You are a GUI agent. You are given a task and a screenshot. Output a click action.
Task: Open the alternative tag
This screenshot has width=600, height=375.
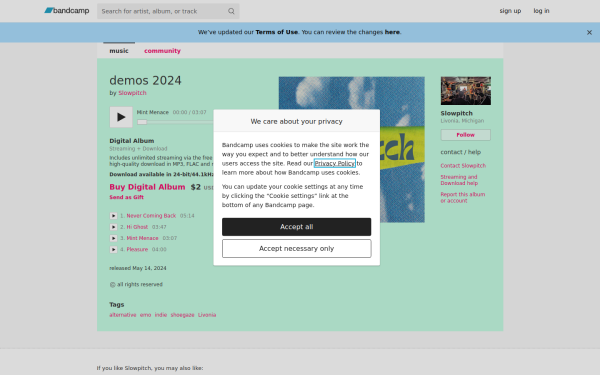coord(123,315)
